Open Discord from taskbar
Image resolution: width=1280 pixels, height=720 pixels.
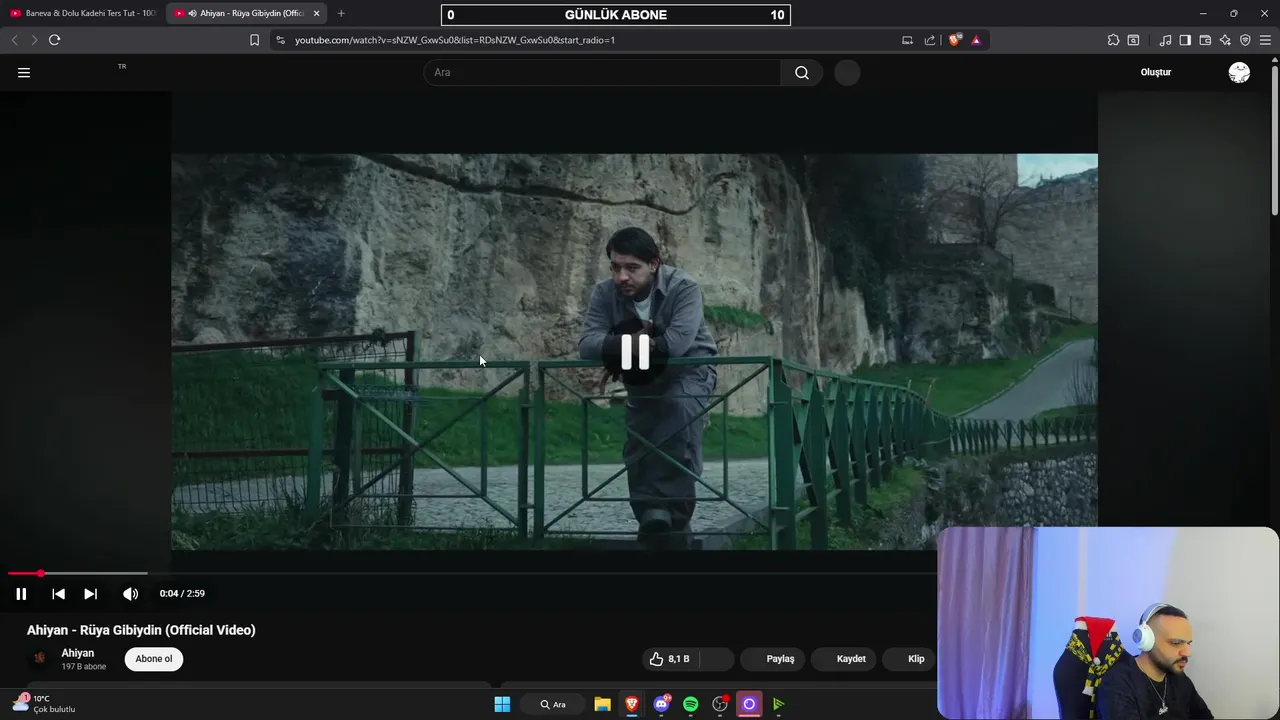(x=661, y=704)
